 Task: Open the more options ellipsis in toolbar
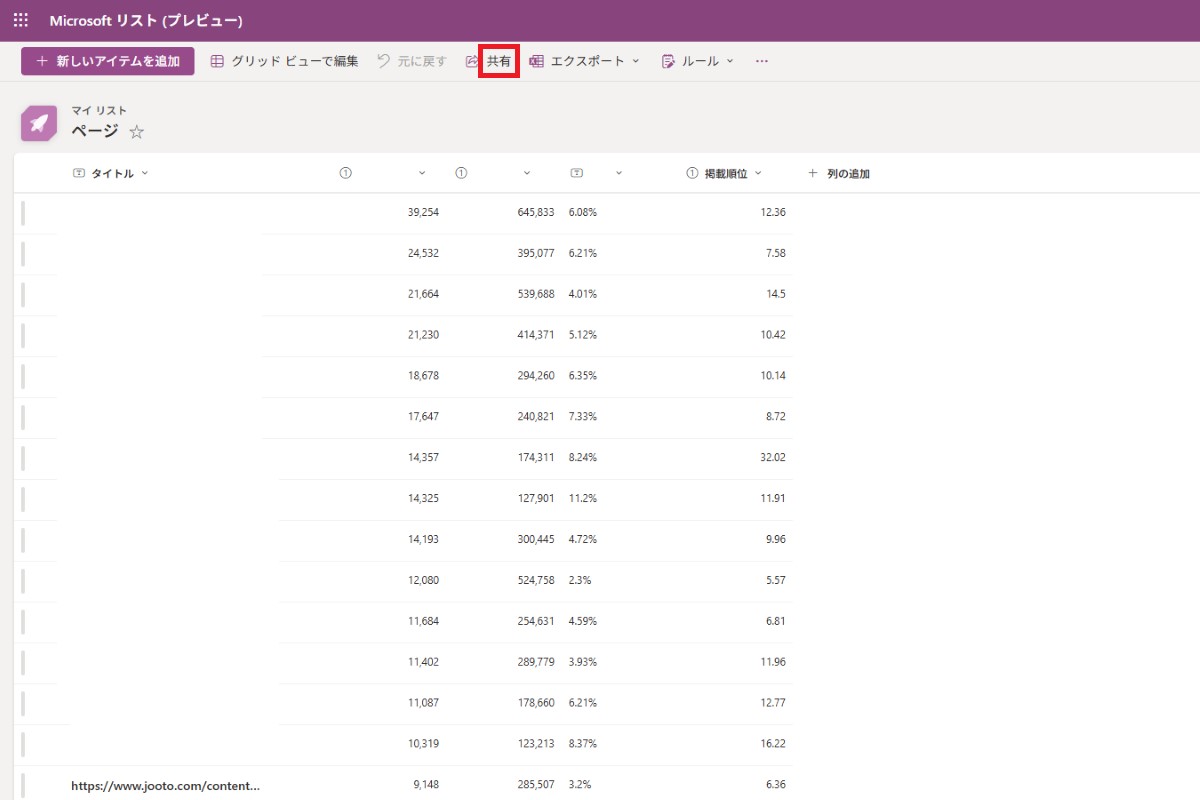(x=762, y=61)
